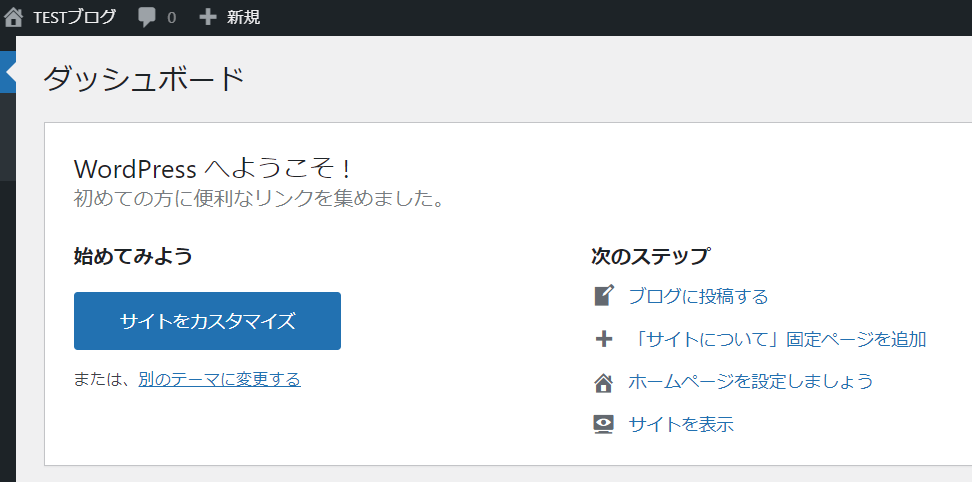This screenshot has height=482, width=972.
Task: Click the comments speech bubble icon
Action: coord(147,18)
